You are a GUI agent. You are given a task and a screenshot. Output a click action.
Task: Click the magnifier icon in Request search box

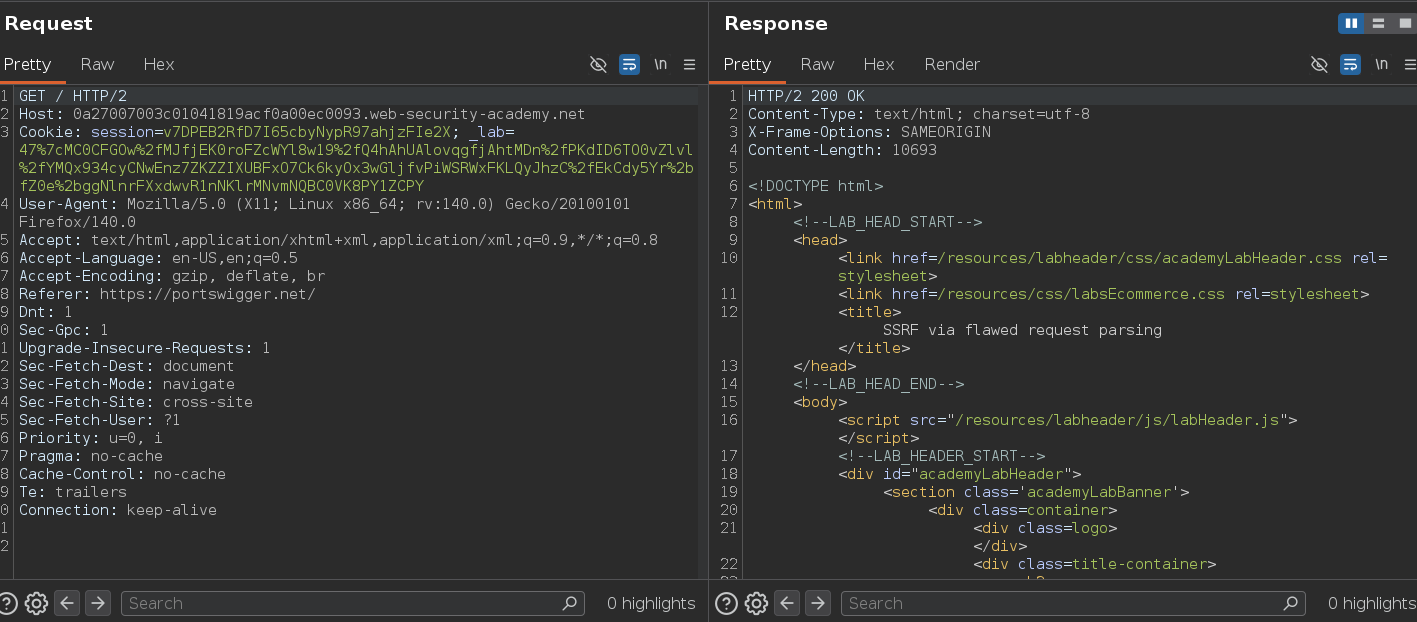pyautogui.click(x=570, y=603)
